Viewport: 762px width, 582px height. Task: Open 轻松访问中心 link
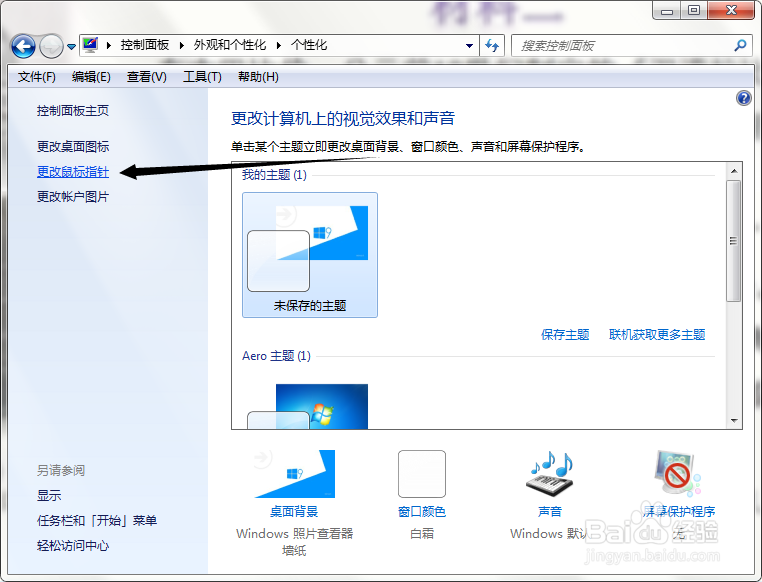pos(73,546)
